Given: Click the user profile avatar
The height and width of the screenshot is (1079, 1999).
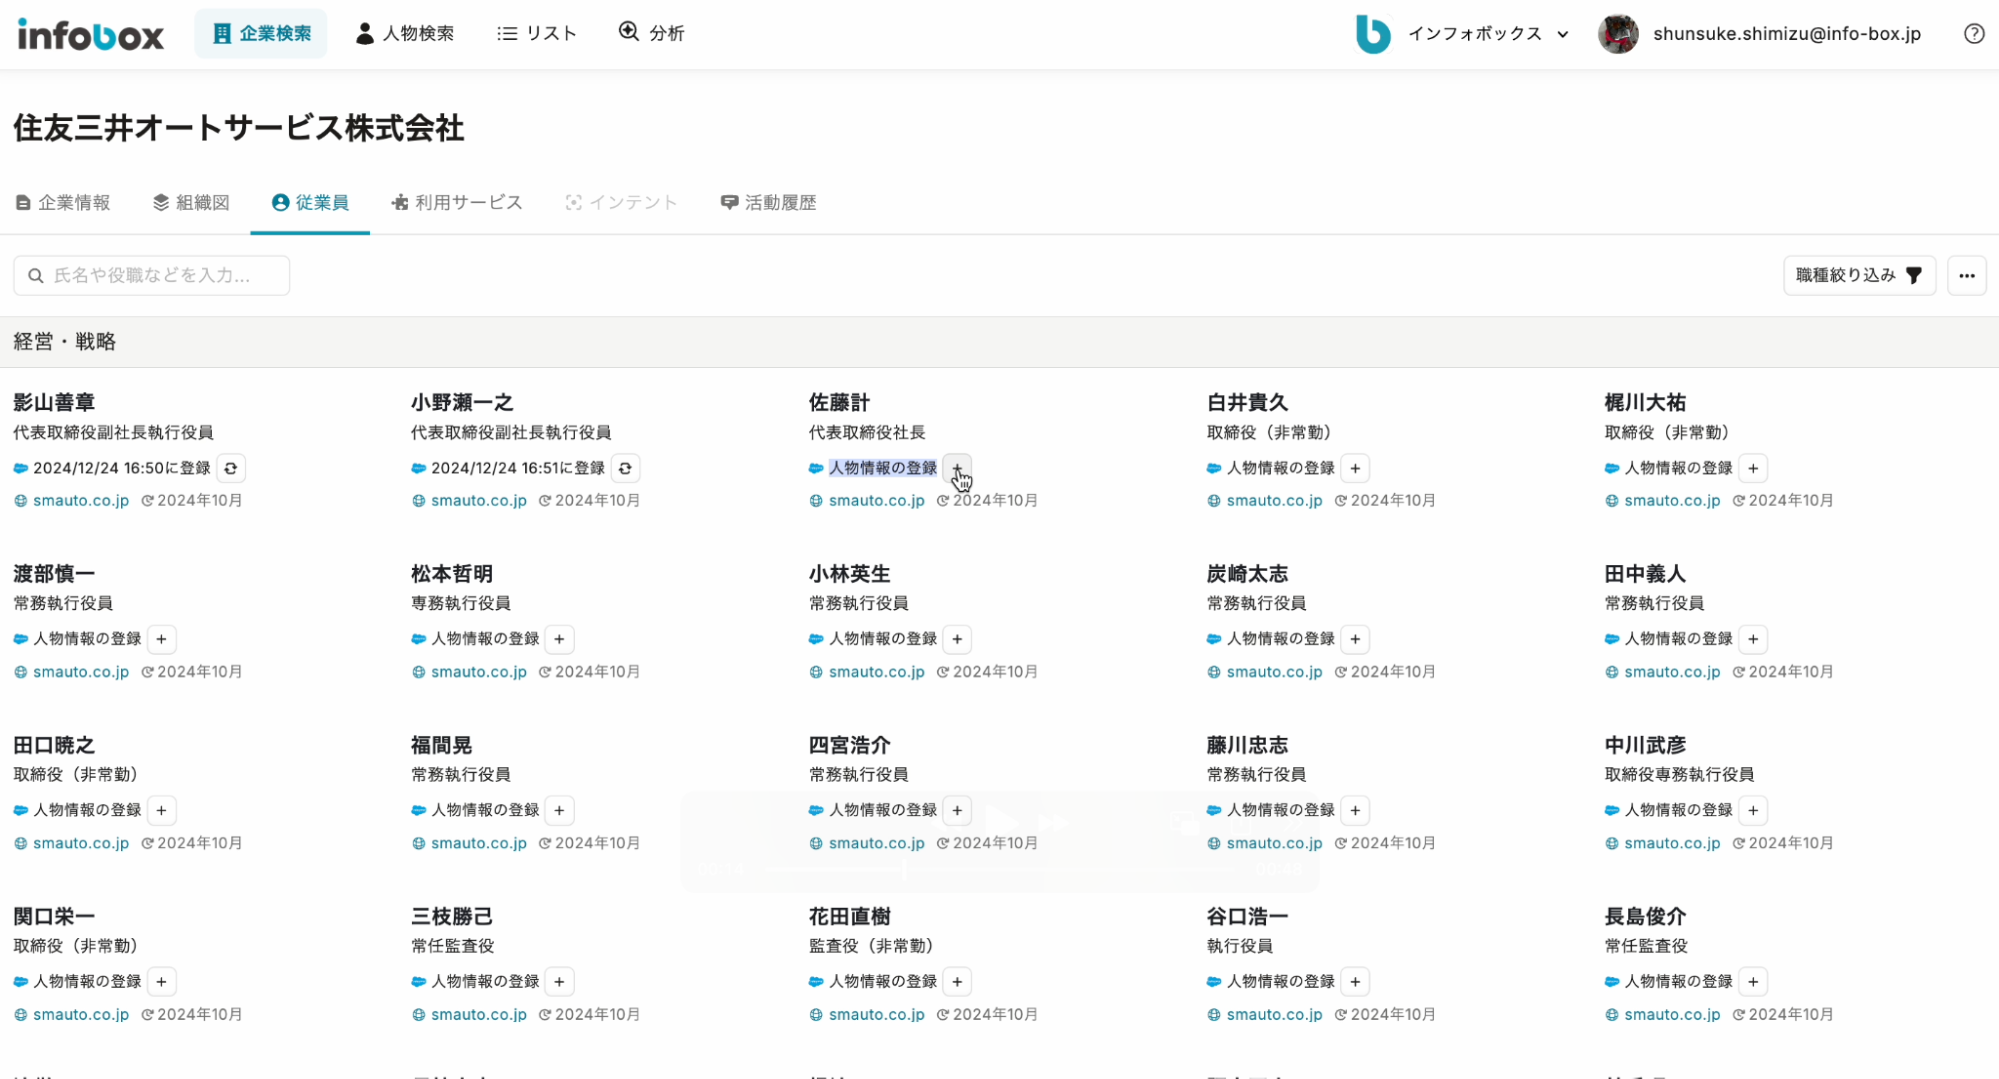Looking at the screenshot, I should tap(1618, 34).
